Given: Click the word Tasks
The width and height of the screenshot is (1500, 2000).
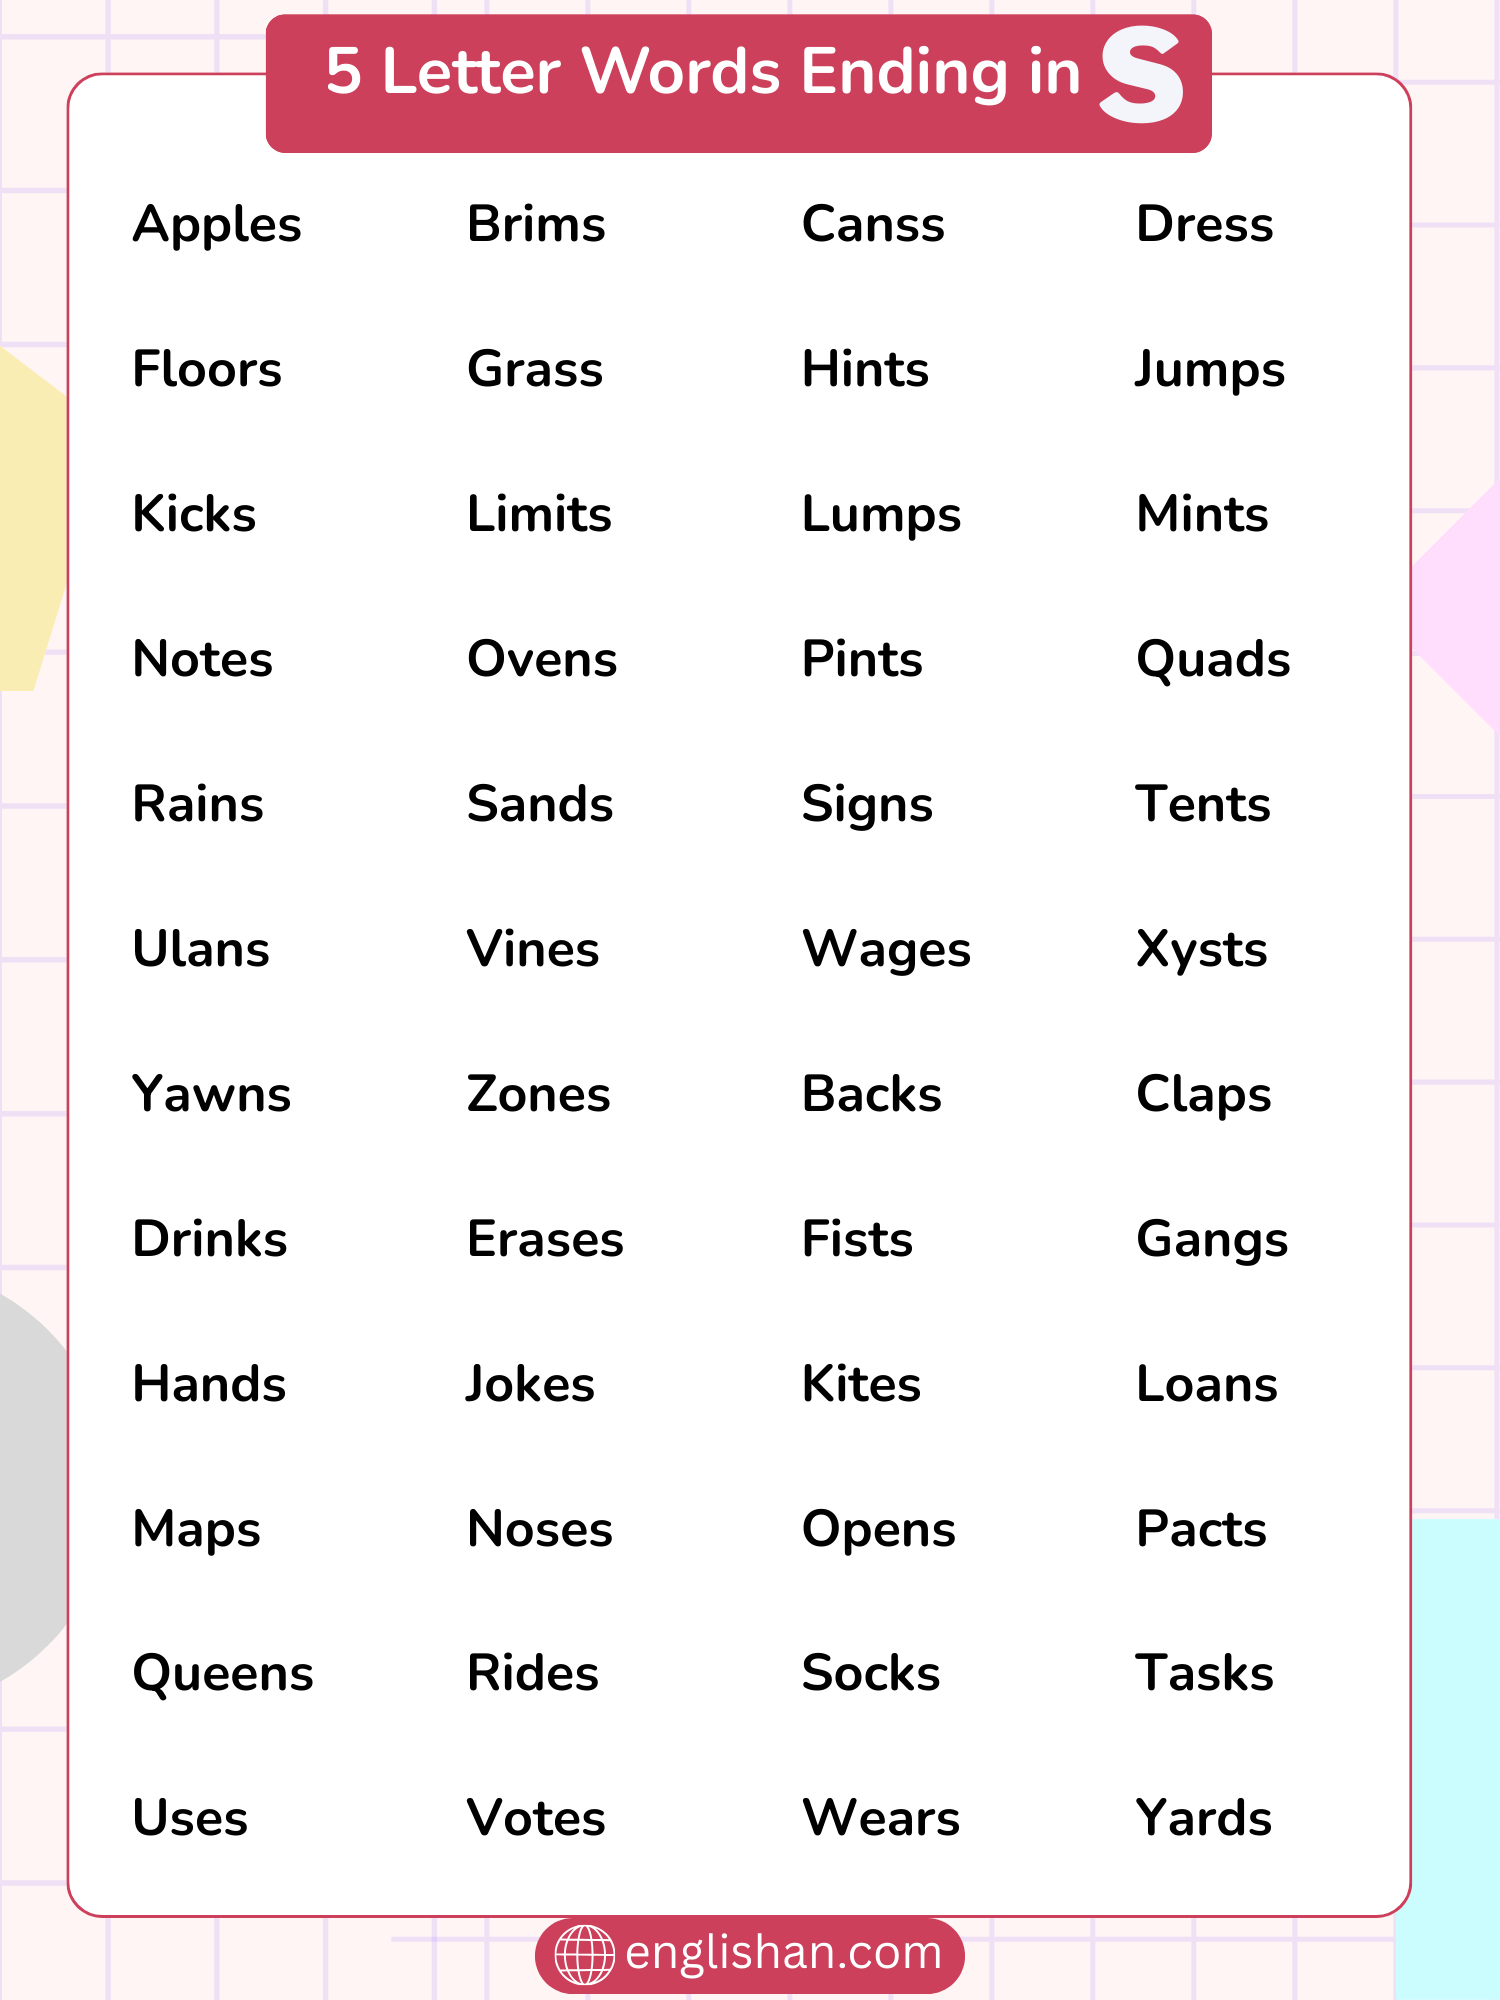Looking at the screenshot, I should (x=1205, y=1674).
